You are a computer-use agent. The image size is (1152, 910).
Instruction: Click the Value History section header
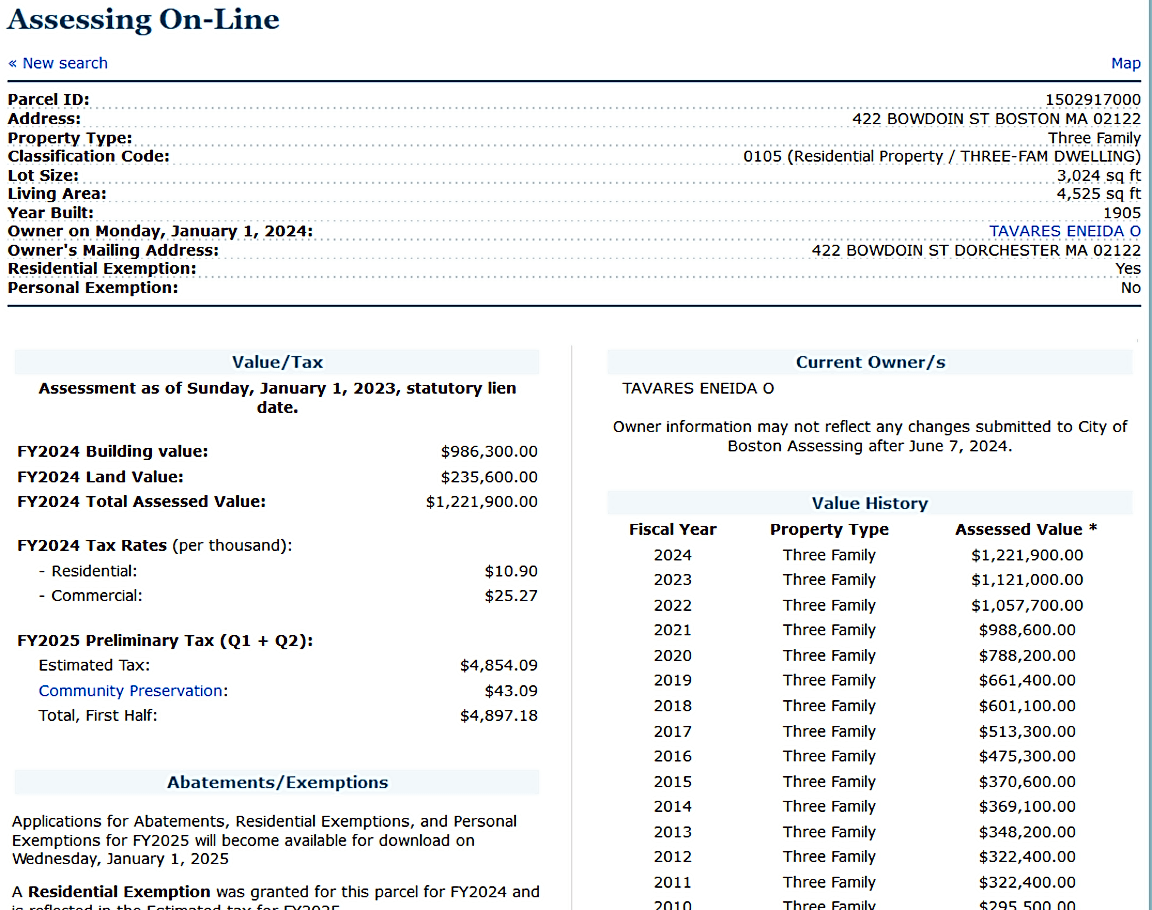tap(869, 503)
